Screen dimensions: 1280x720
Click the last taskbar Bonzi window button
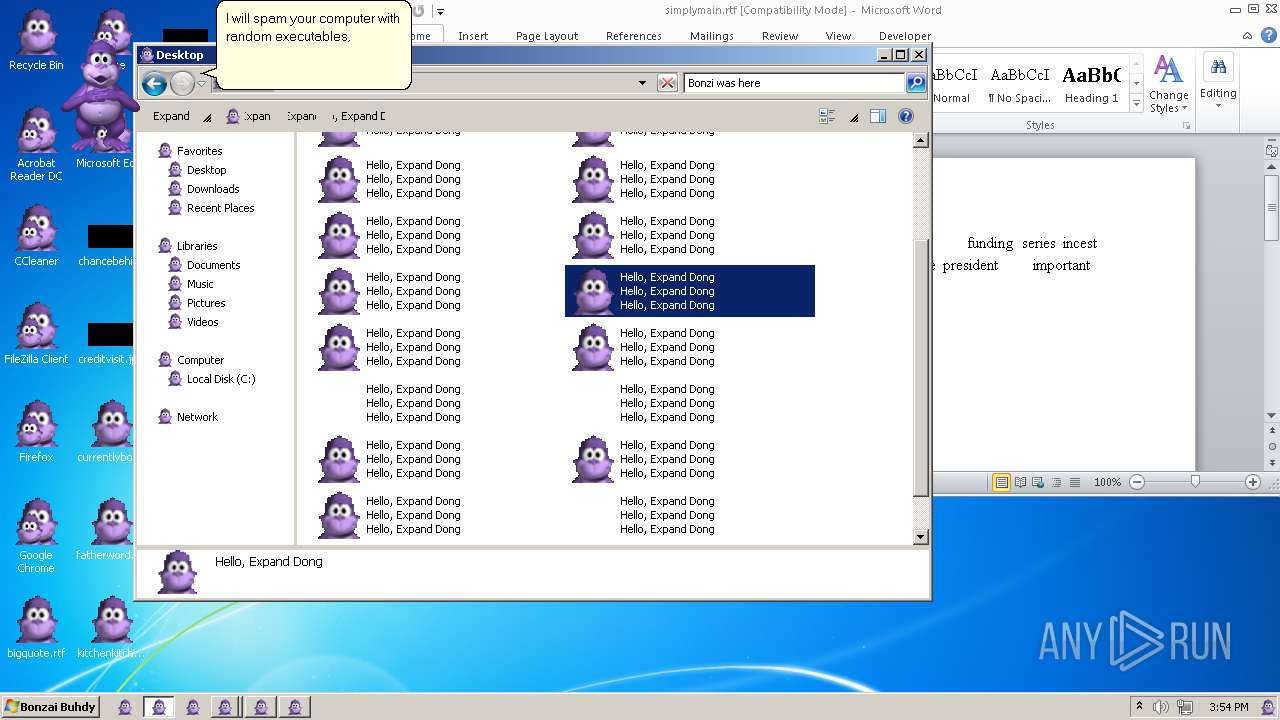294,707
